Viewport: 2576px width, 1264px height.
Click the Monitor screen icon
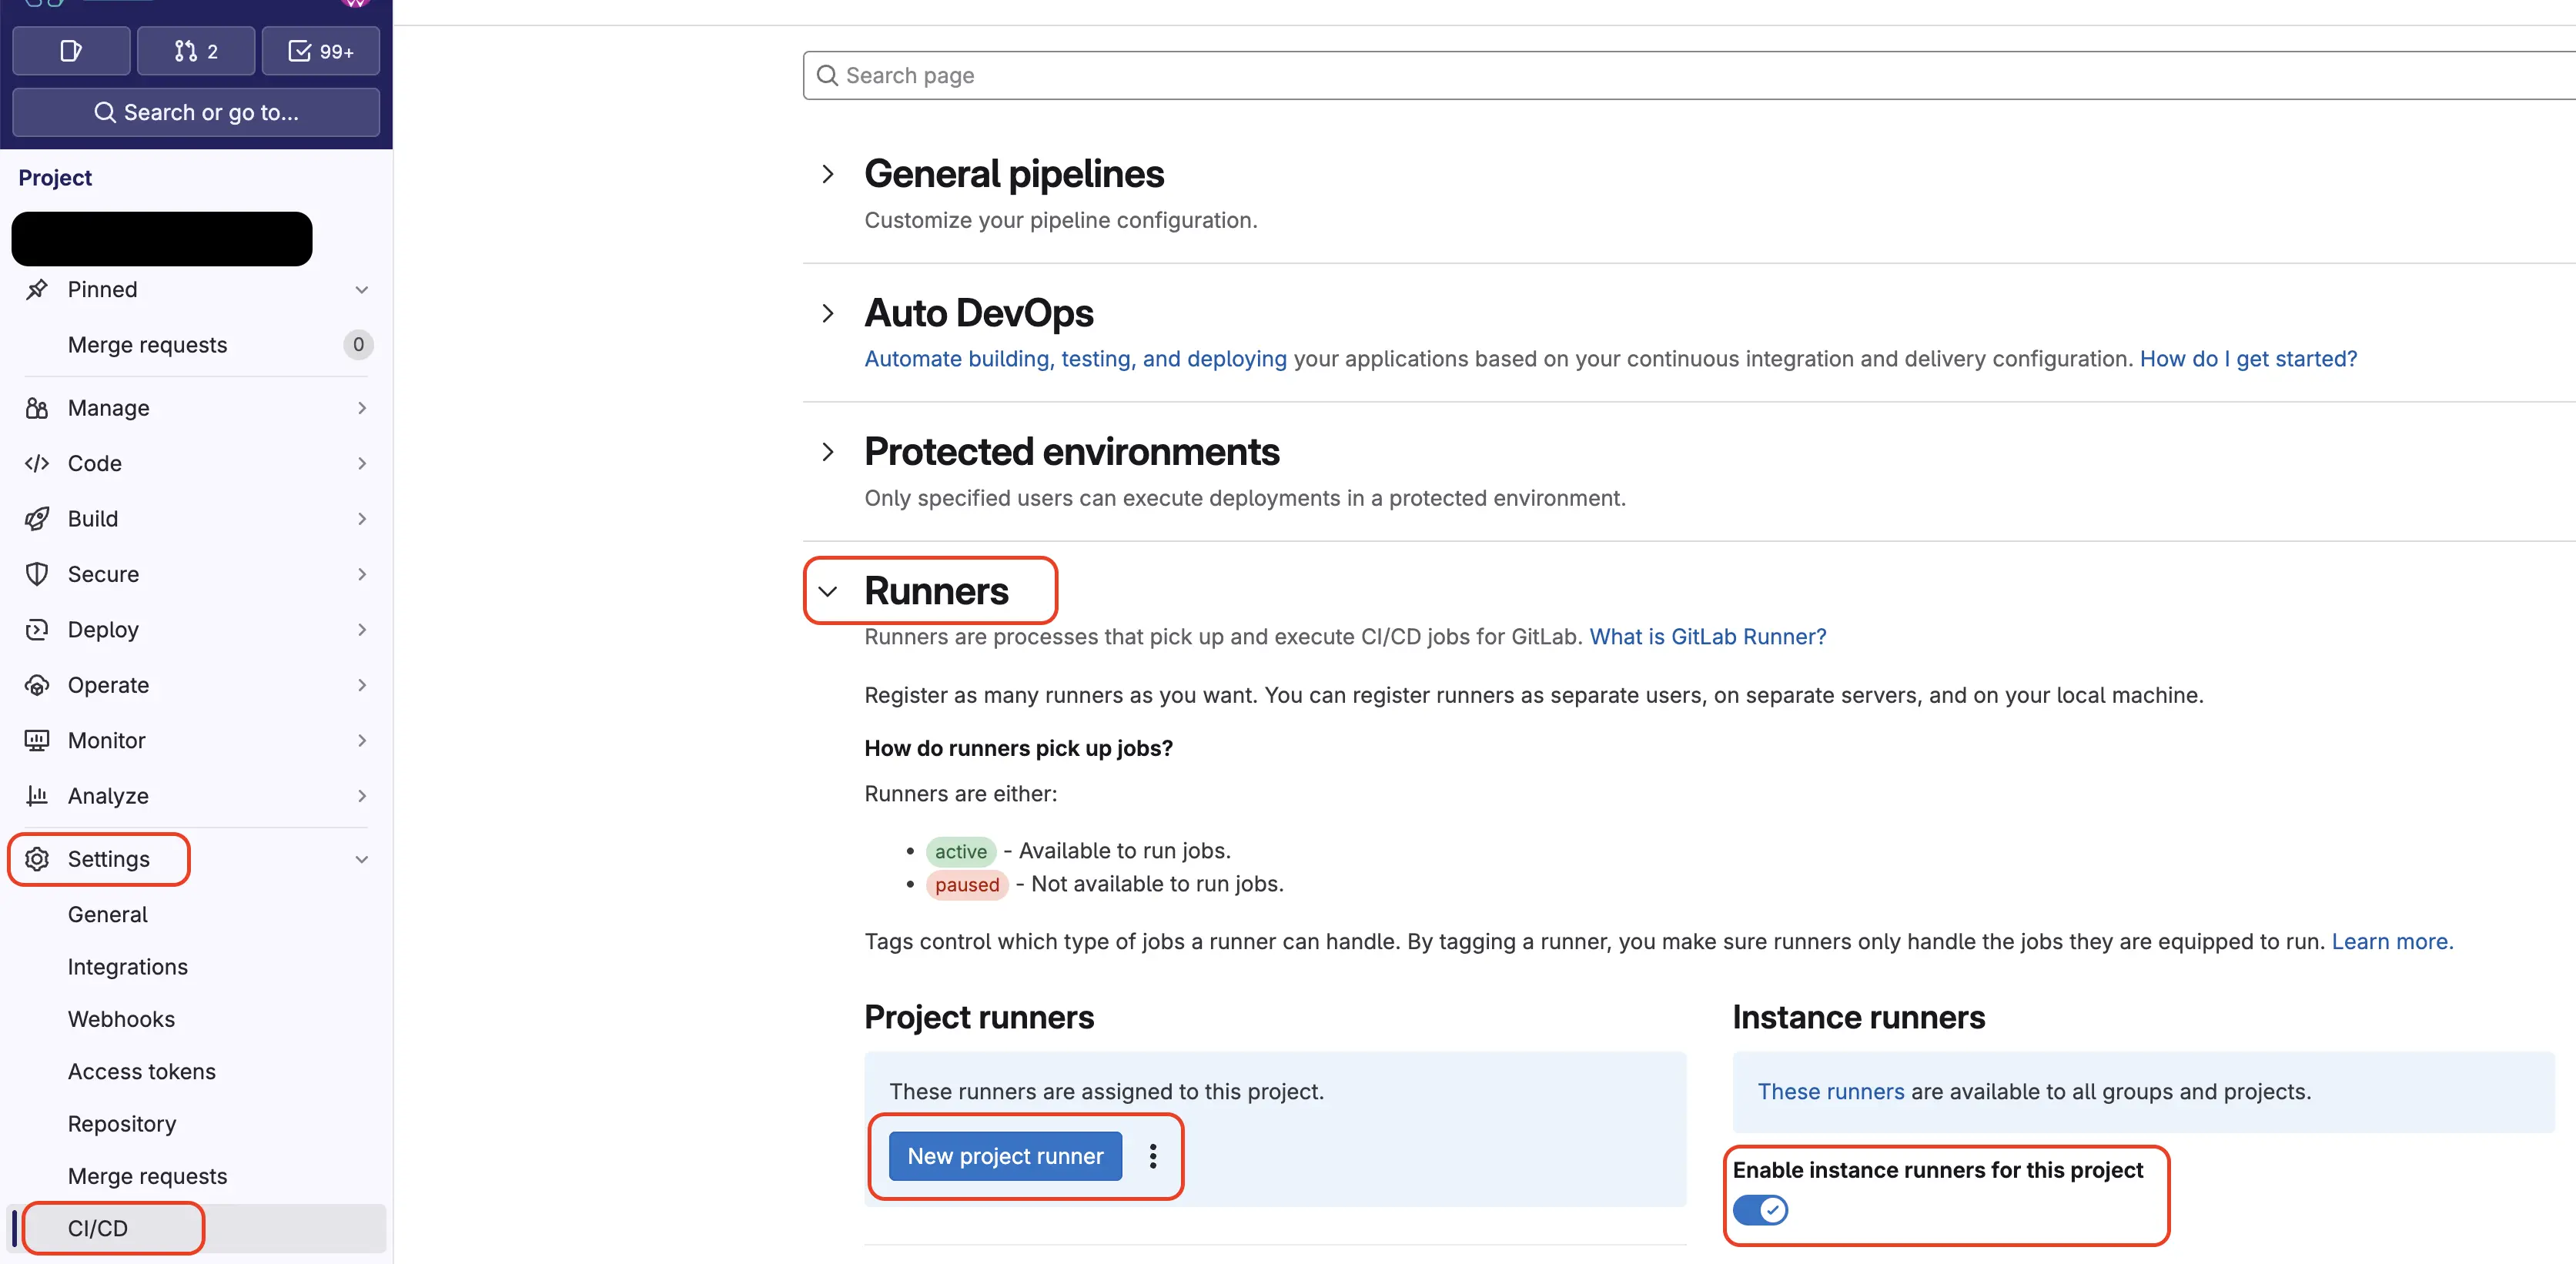pos(37,740)
